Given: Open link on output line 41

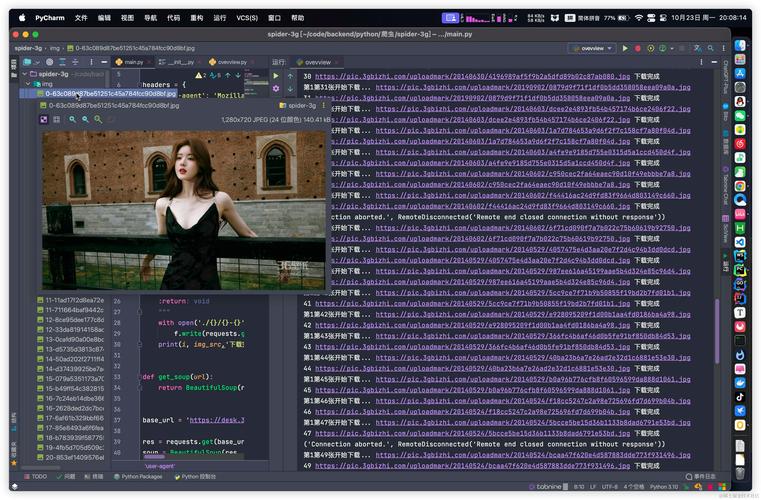Looking at the screenshot, I should point(472,304).
